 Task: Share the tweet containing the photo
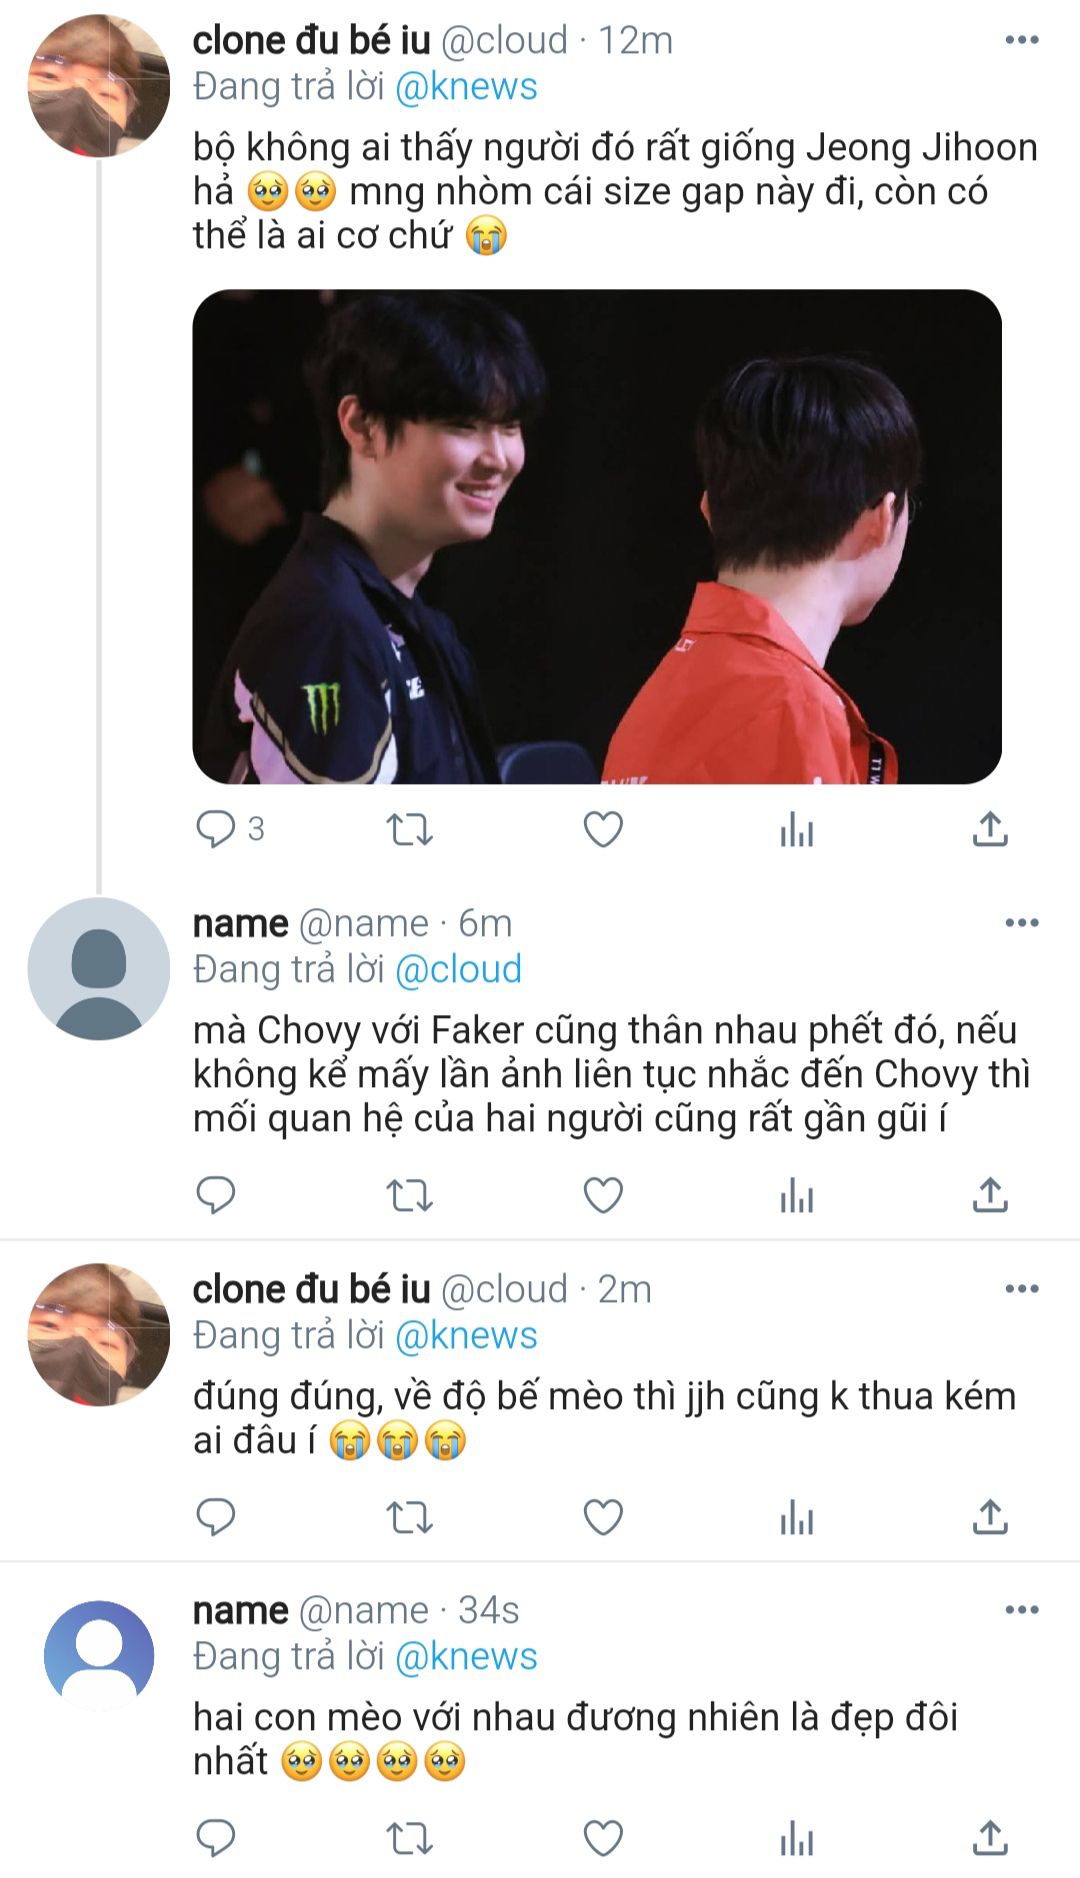[990, 829]
